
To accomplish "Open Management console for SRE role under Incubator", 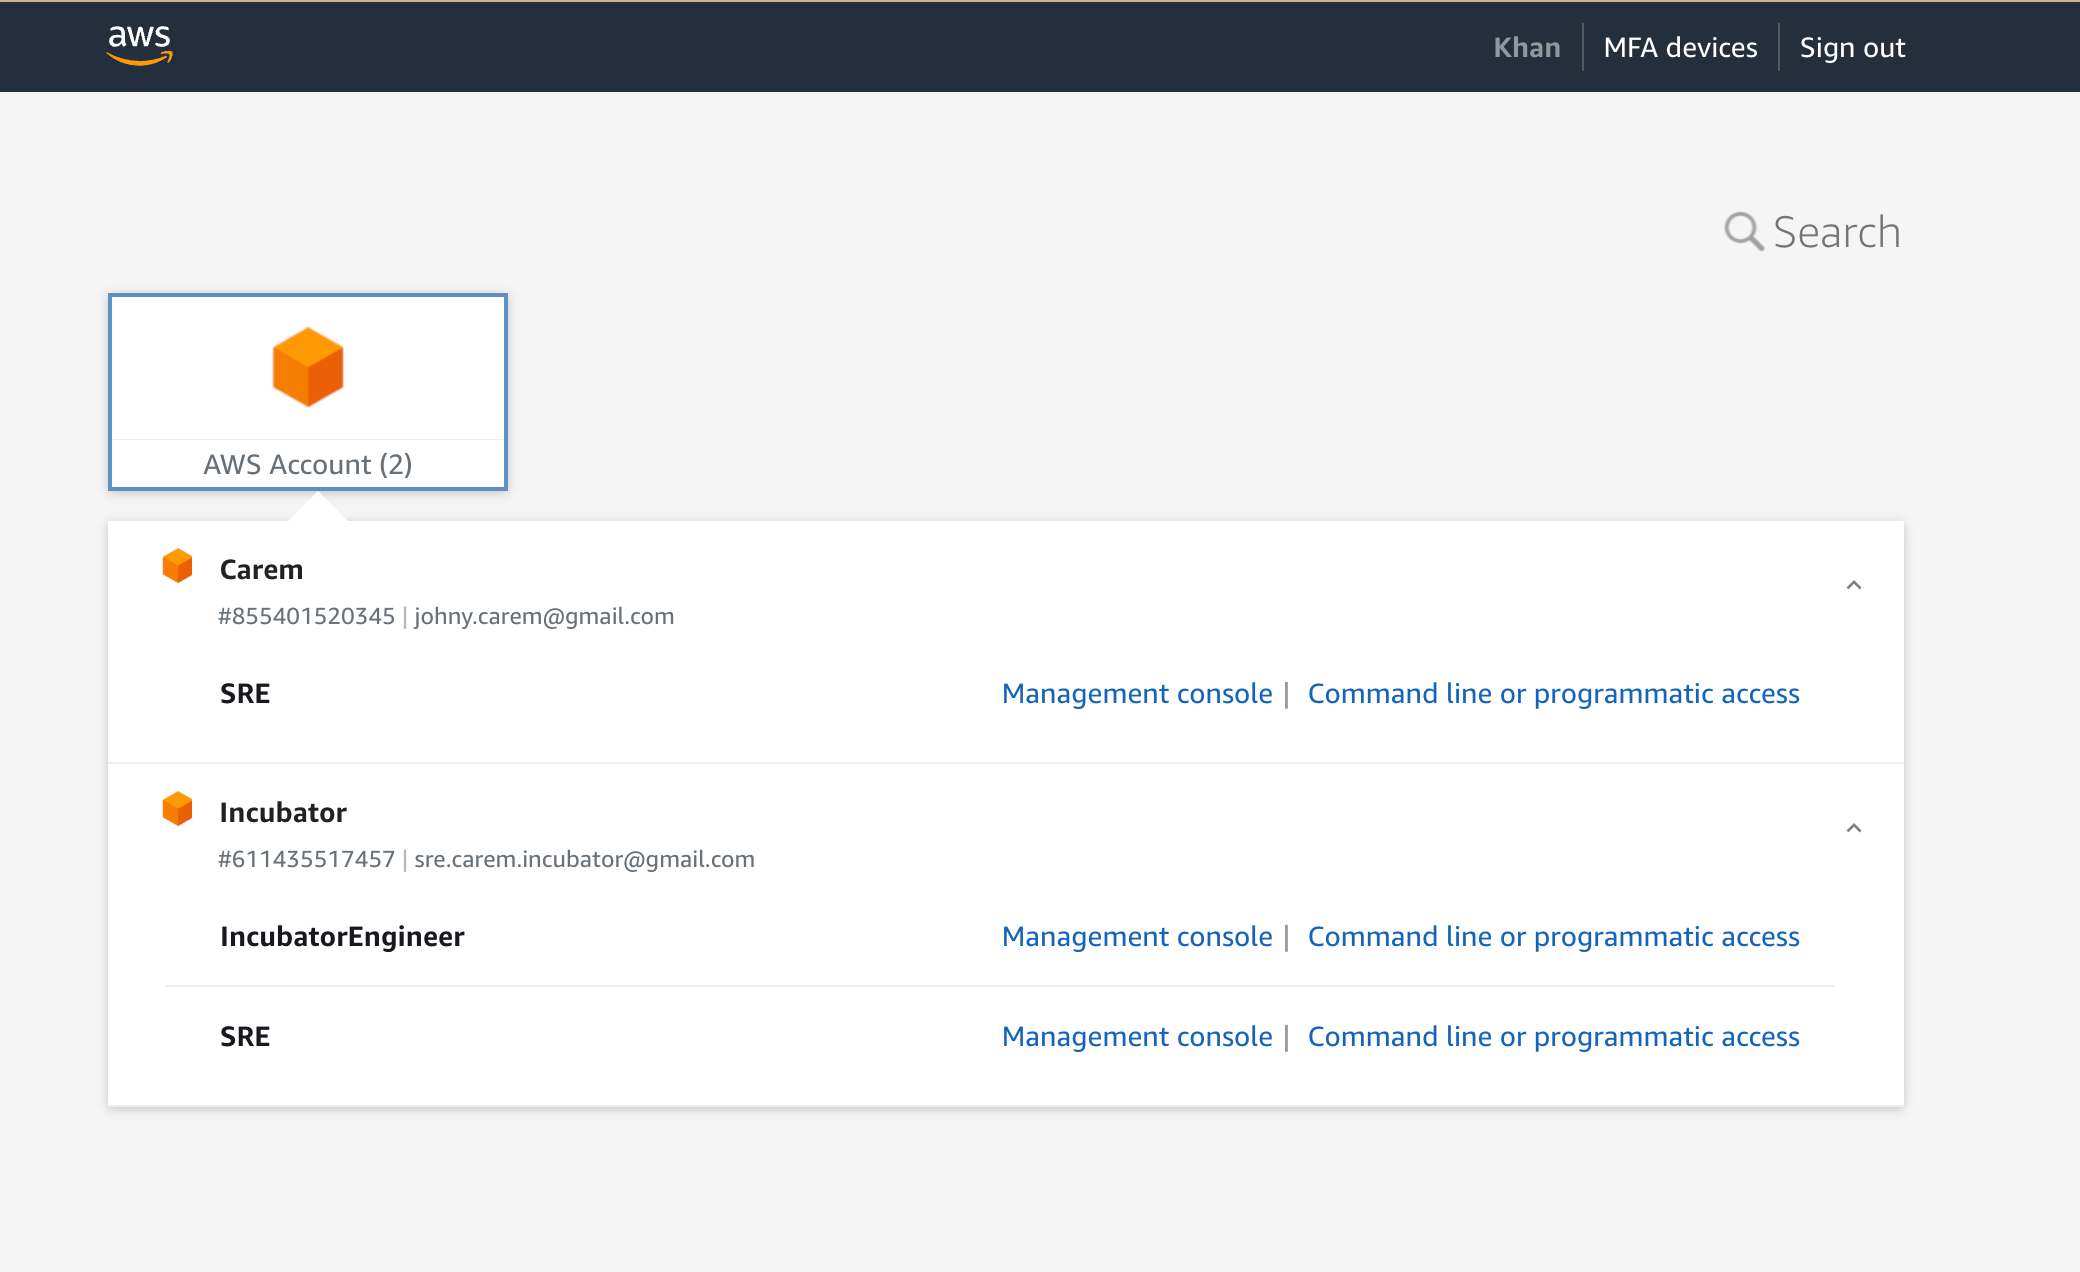I will [1137, 1036].
